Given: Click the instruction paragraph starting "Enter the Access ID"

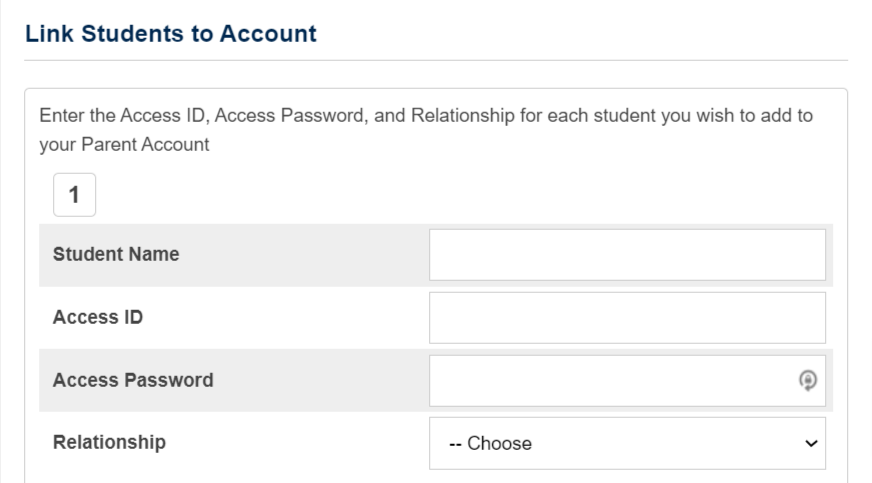Looking at the screenshot, I should [425, 115].
